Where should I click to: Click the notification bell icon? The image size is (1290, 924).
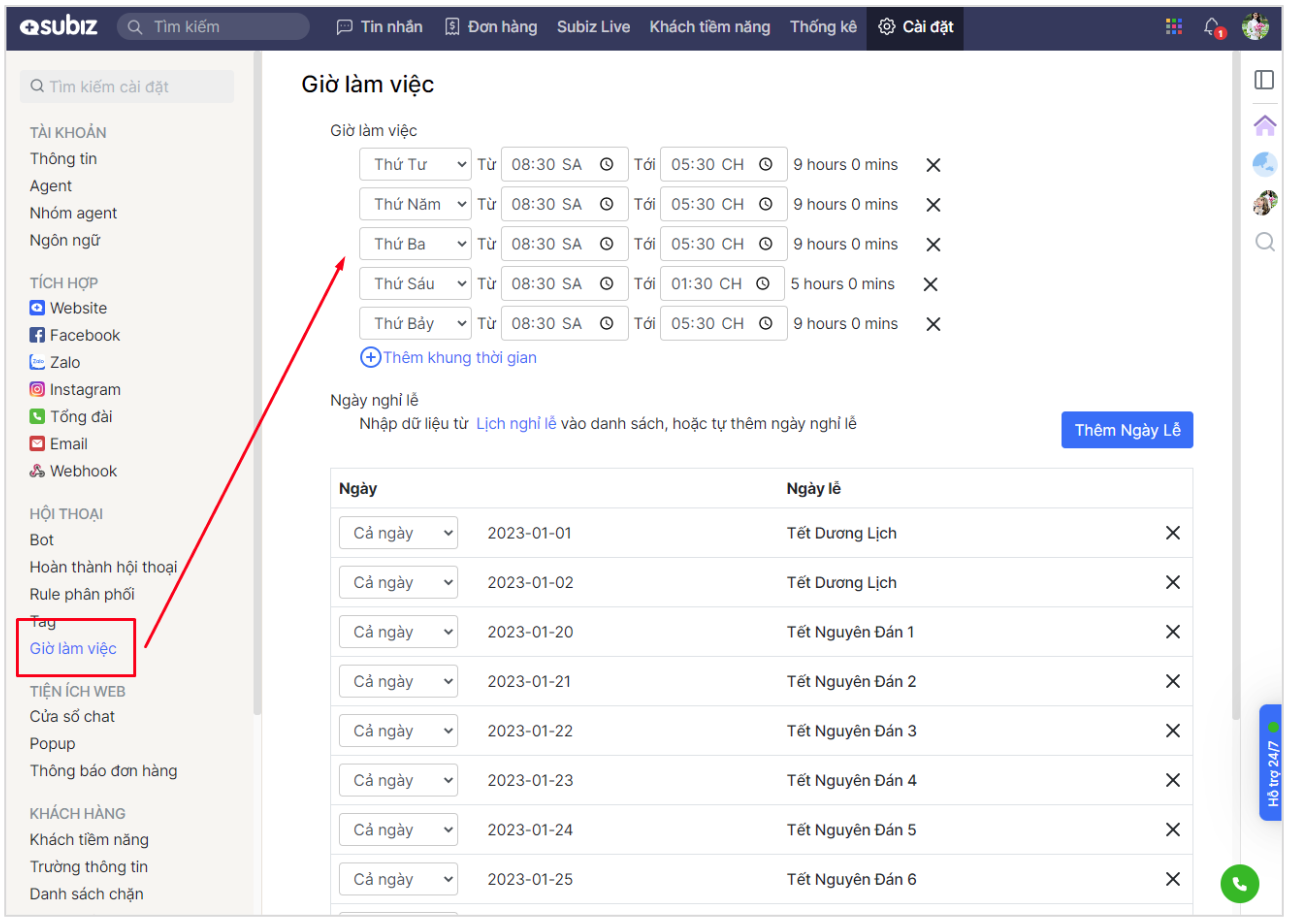pos(1212,27)
